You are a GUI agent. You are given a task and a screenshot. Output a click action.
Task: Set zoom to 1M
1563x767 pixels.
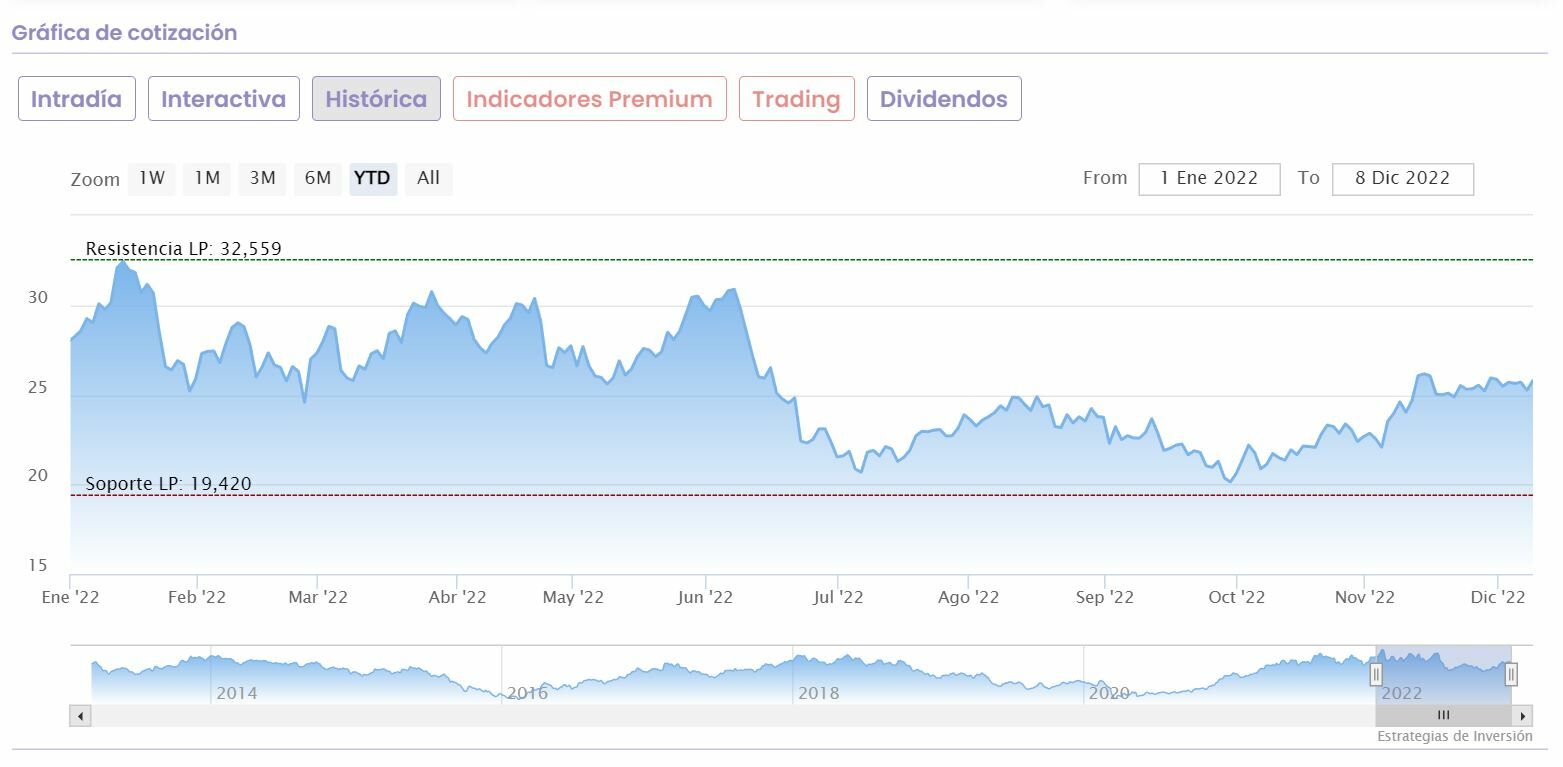point(207,178)
